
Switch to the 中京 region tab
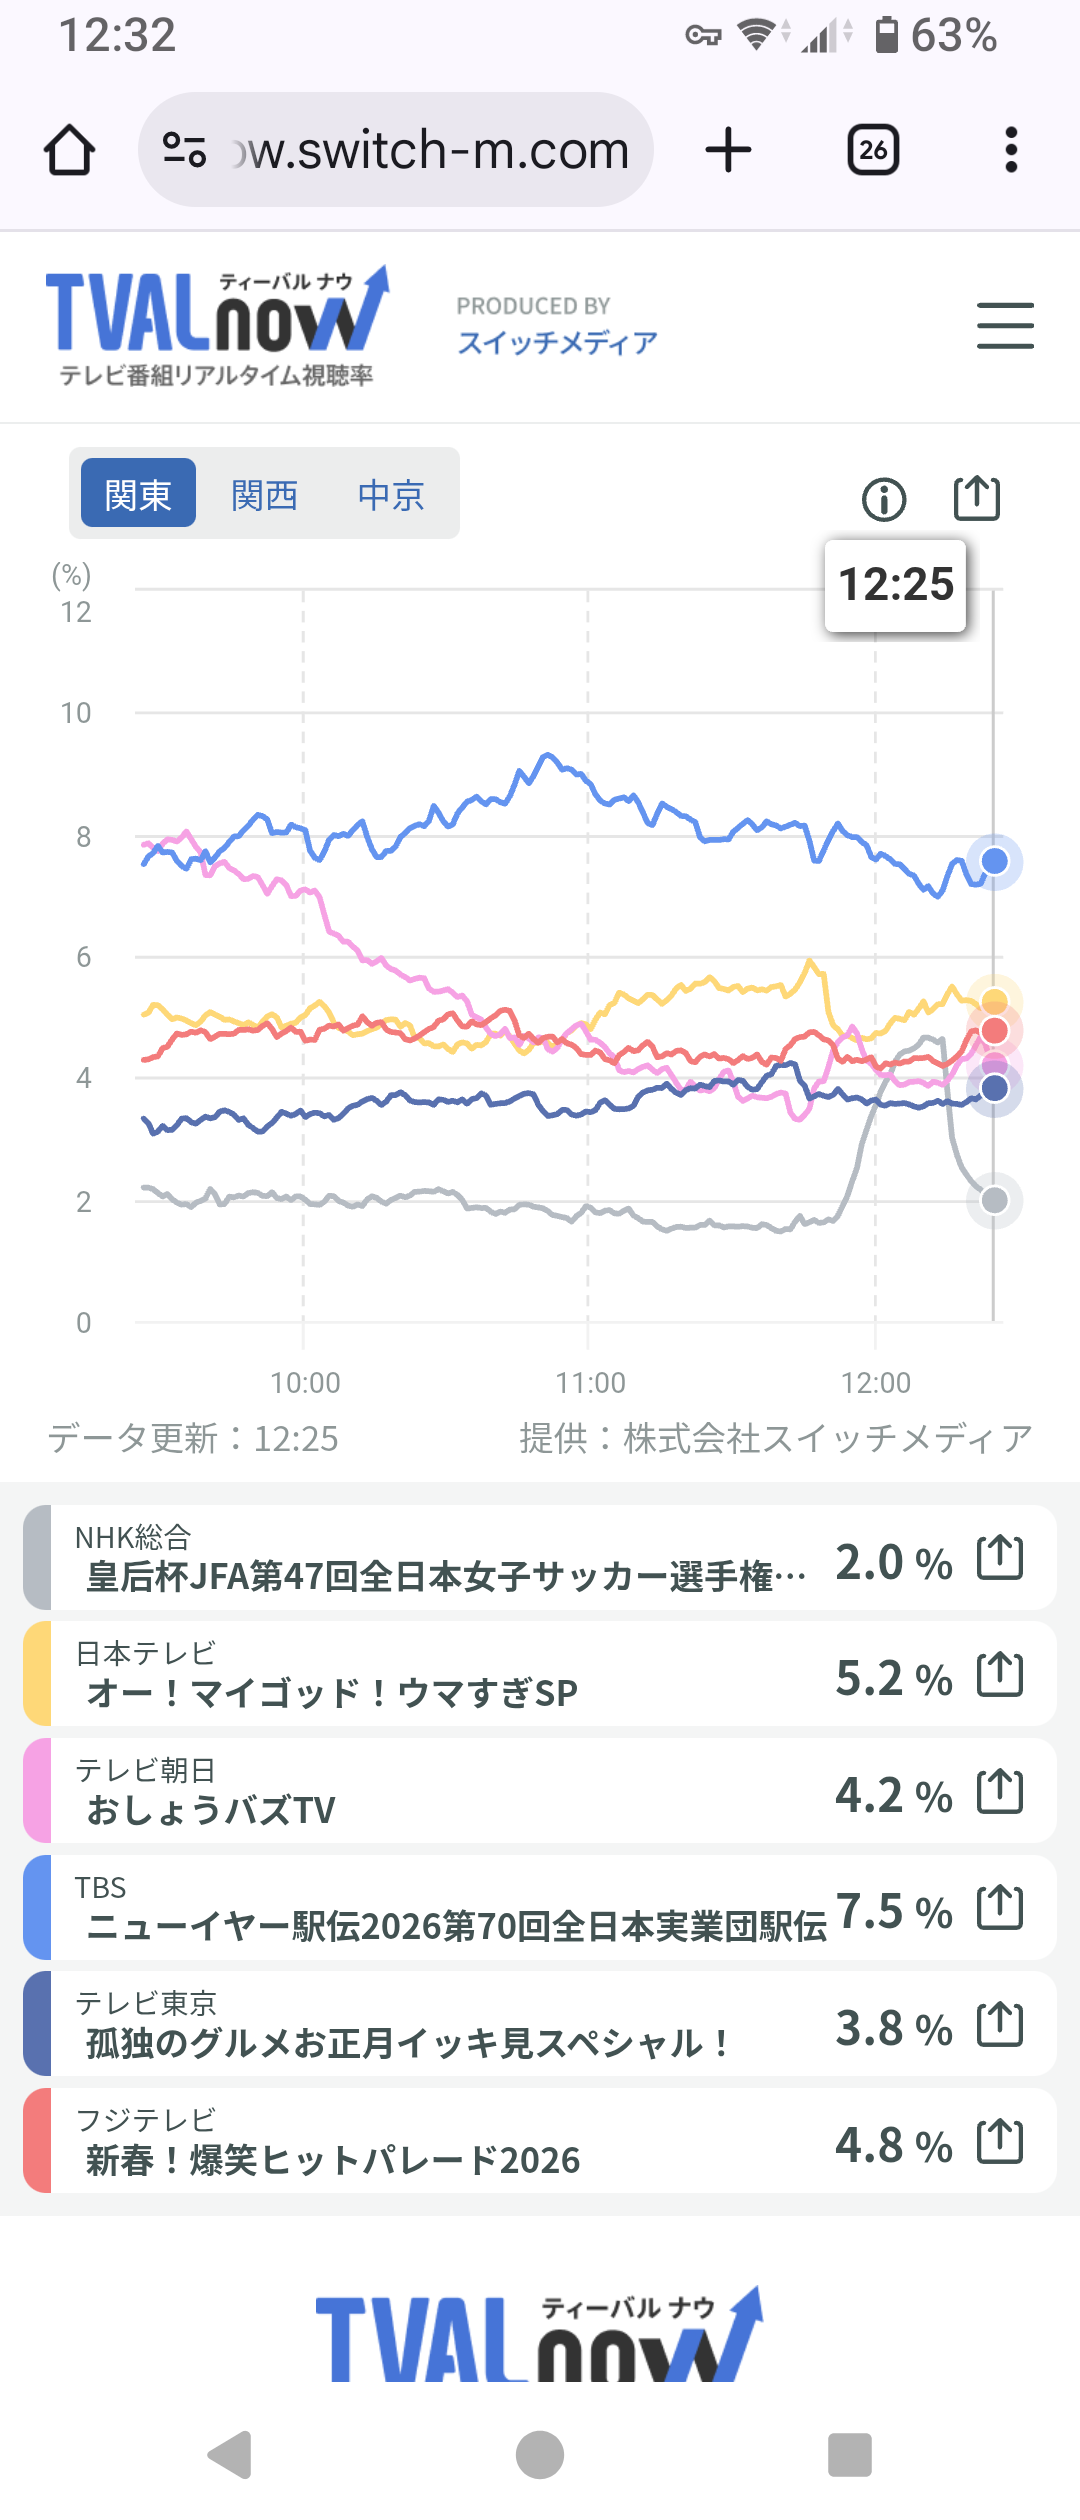click(x=391, y=494)
